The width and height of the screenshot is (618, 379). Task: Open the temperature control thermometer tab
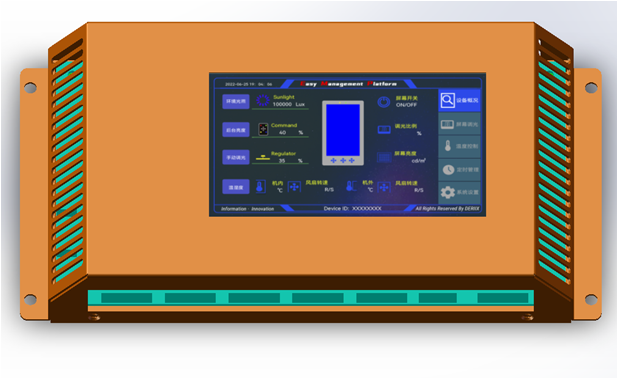coord(459,146)
